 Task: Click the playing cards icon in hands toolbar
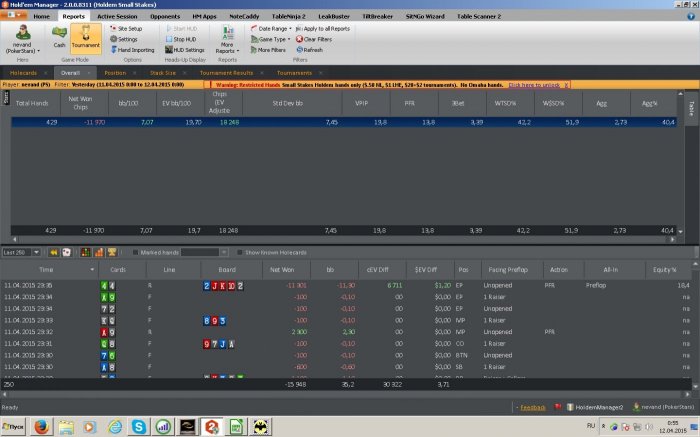tap(67, 253)
